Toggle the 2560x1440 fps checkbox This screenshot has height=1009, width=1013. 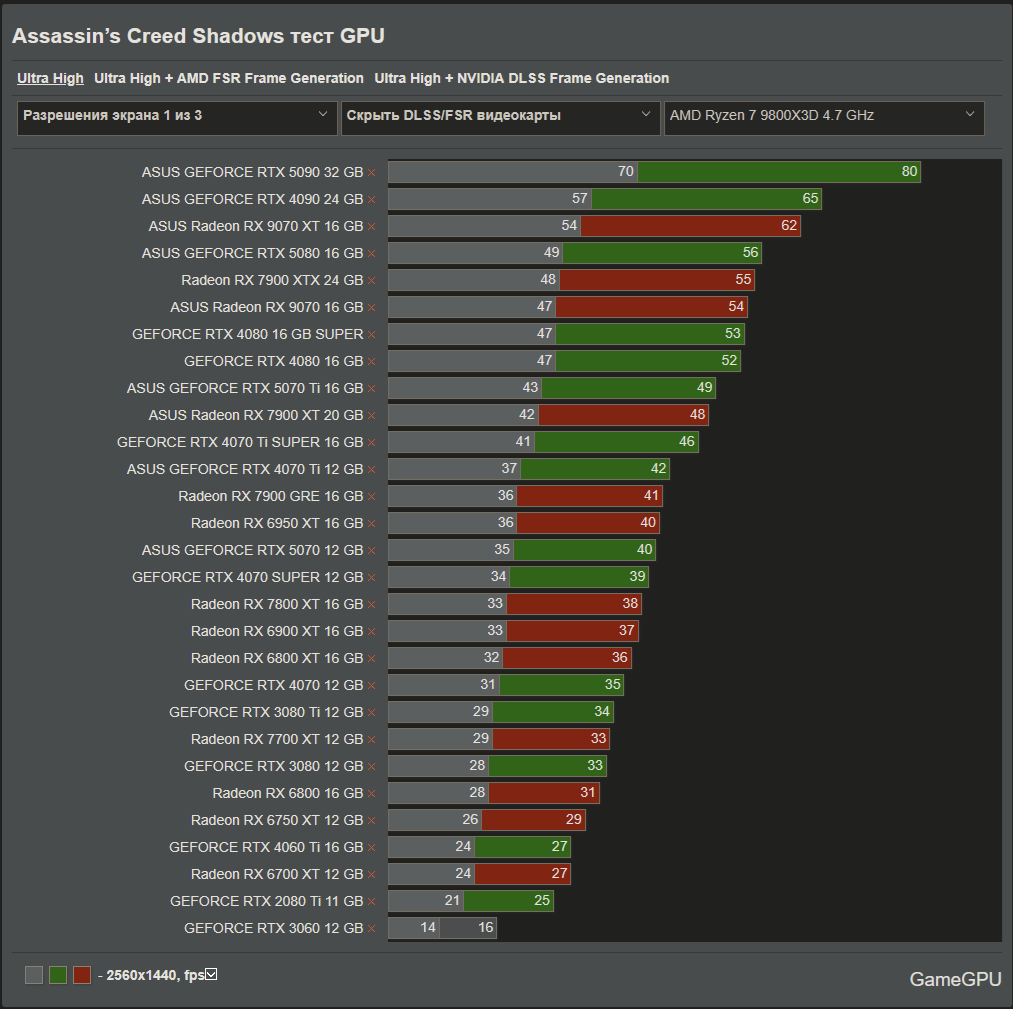tap(211, 974)
